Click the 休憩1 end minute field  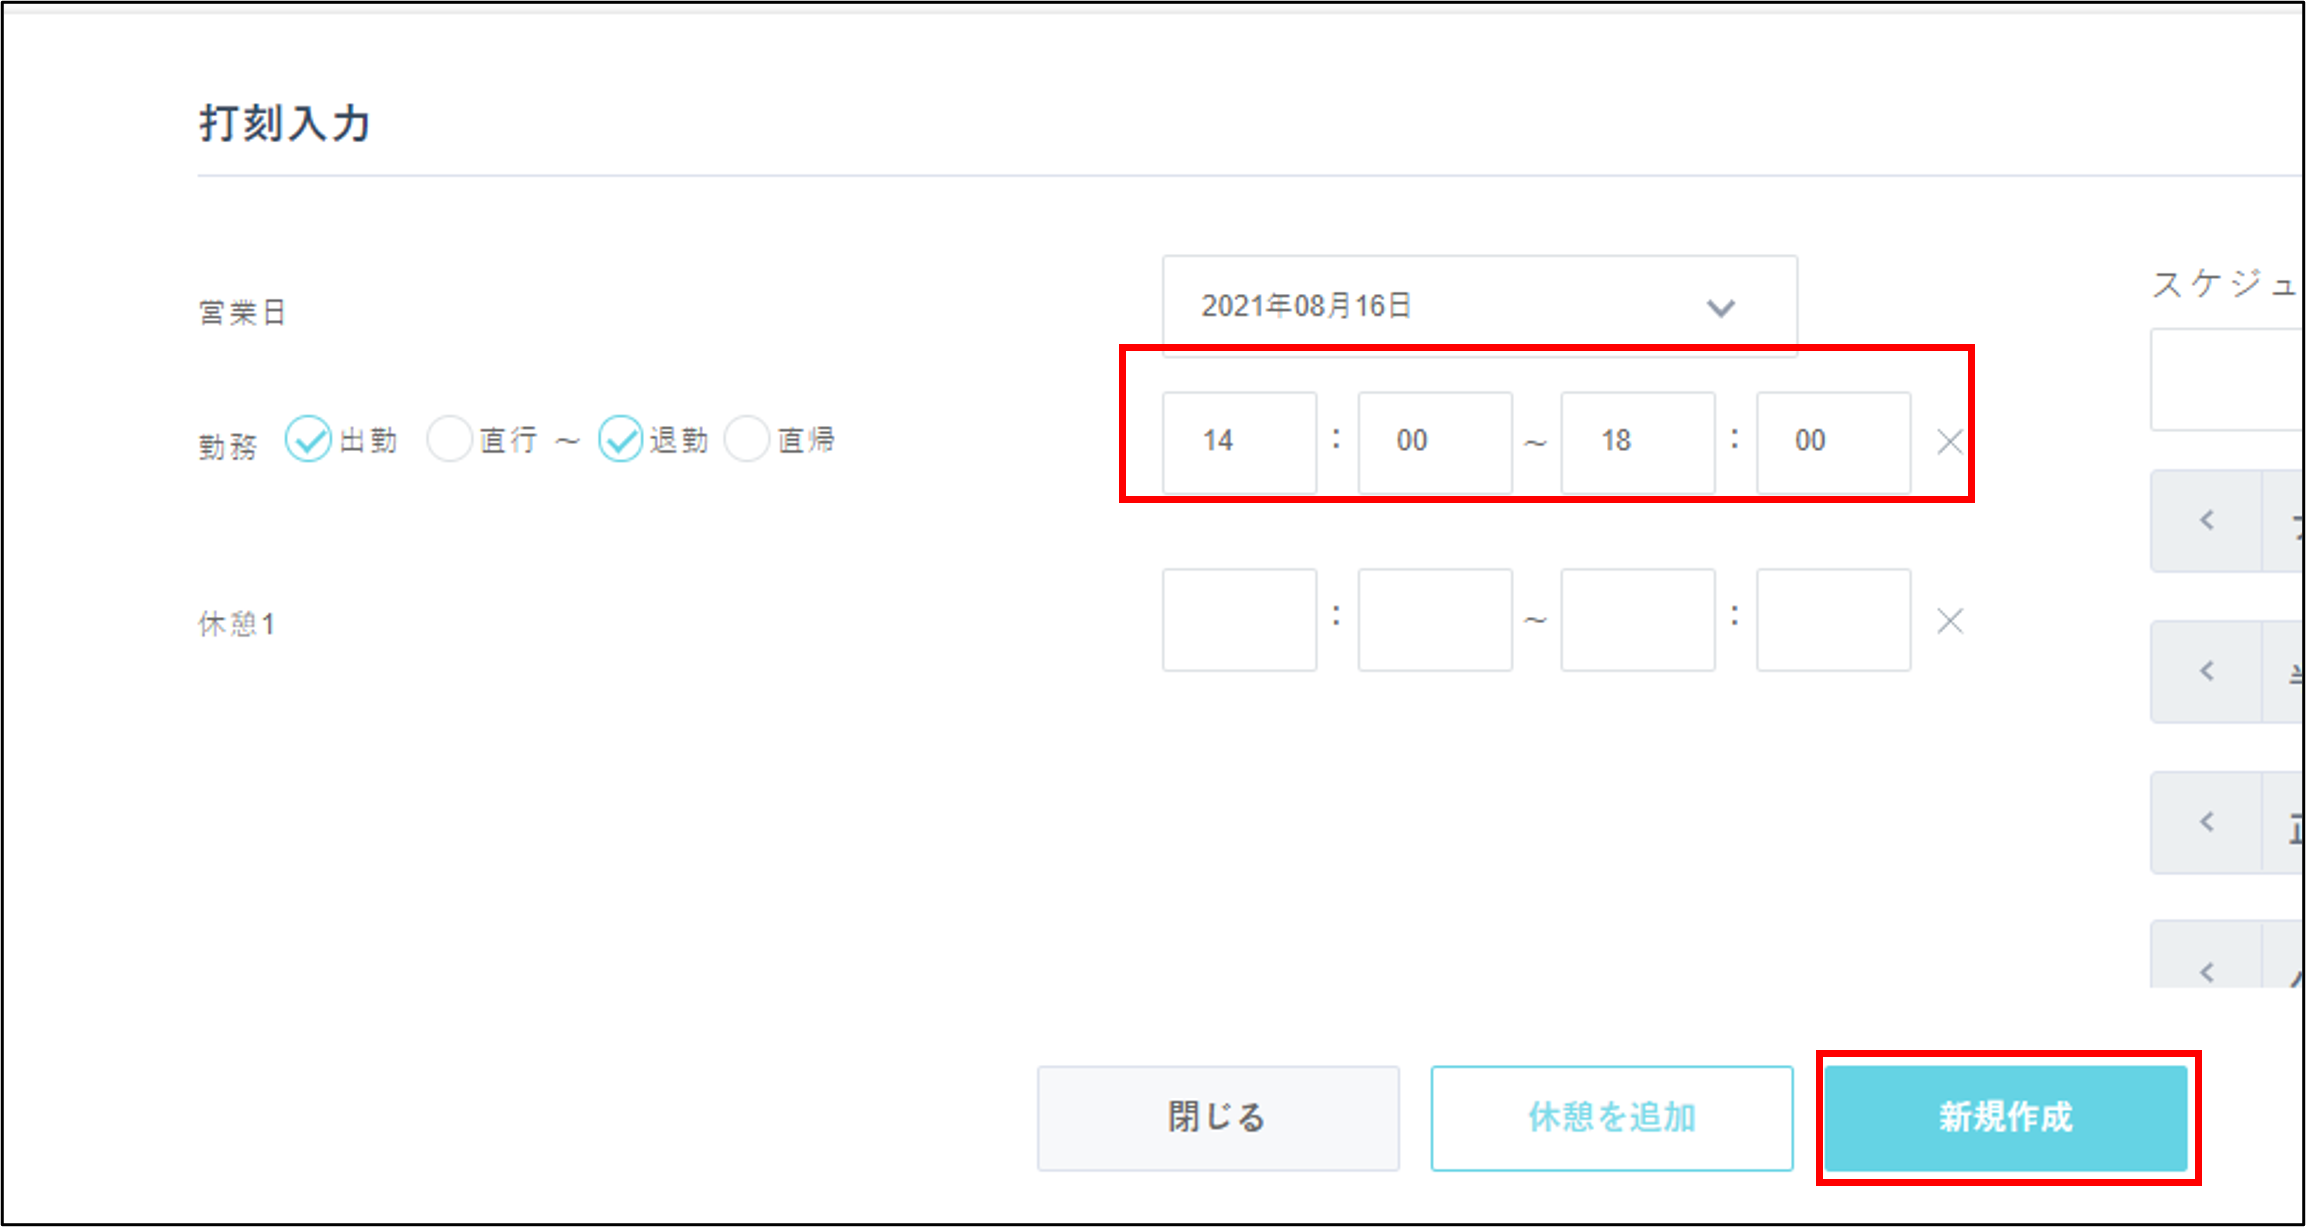click(x=1833, y=620)
